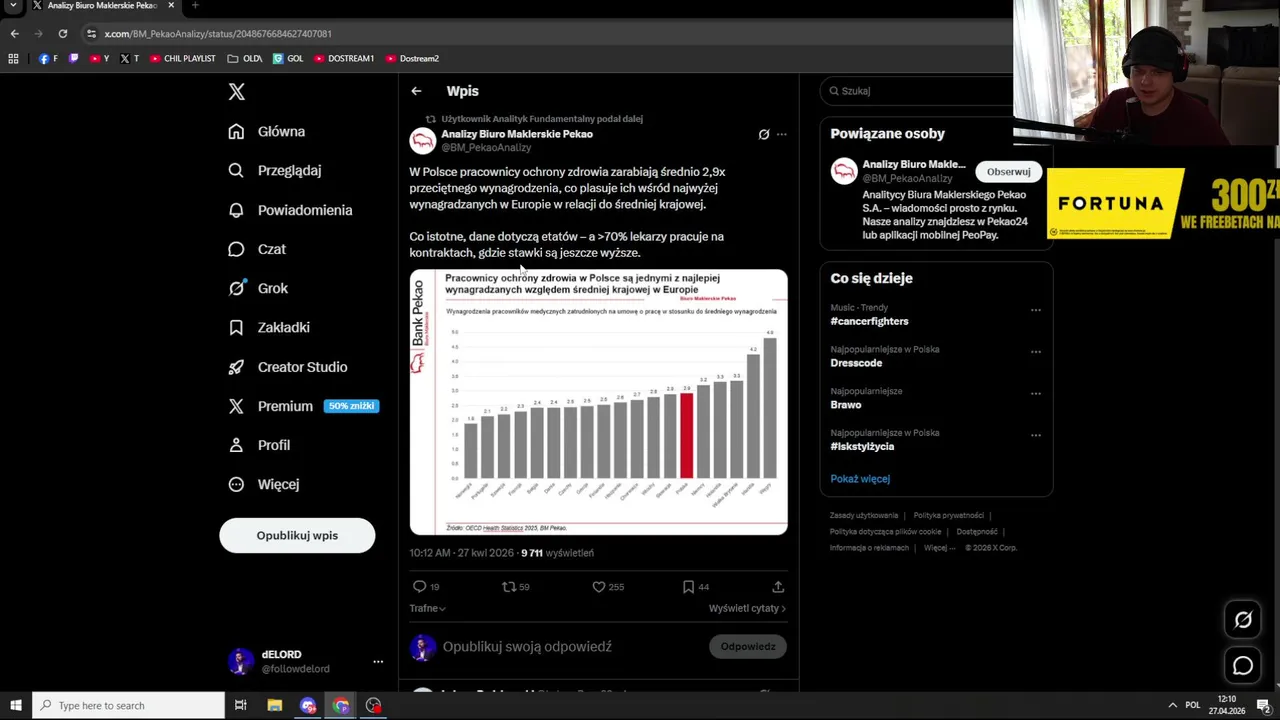
Task: Click Wyświetl cytaty link
Action: click(747, 608)
